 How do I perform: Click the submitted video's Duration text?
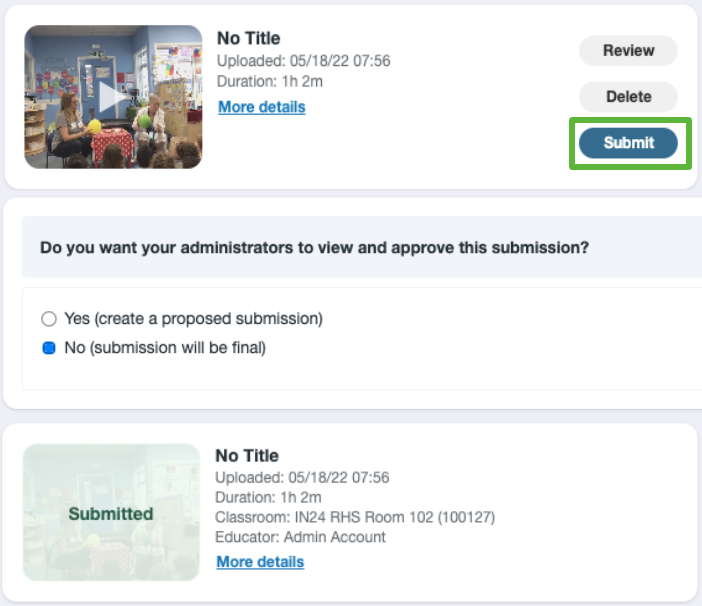[x=268, y=497]
